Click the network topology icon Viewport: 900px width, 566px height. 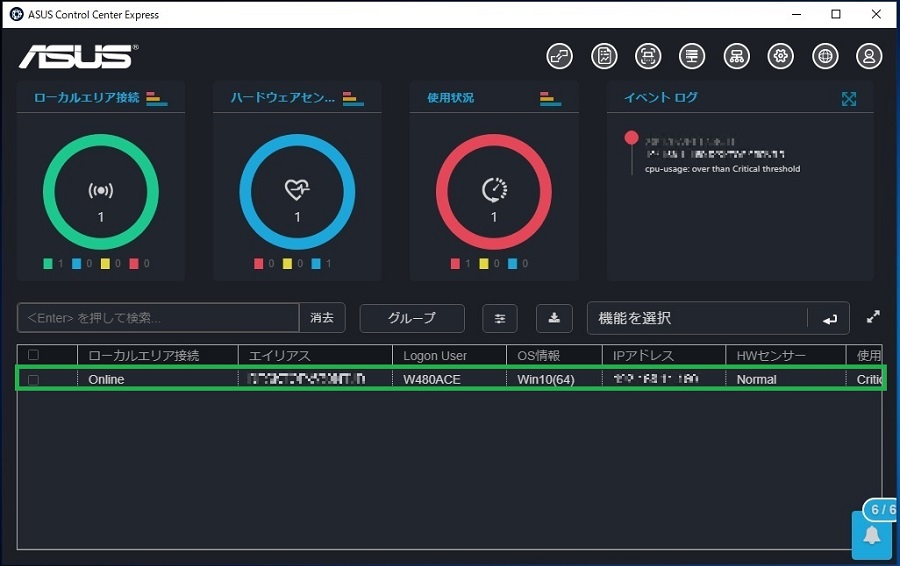[736, 57]
